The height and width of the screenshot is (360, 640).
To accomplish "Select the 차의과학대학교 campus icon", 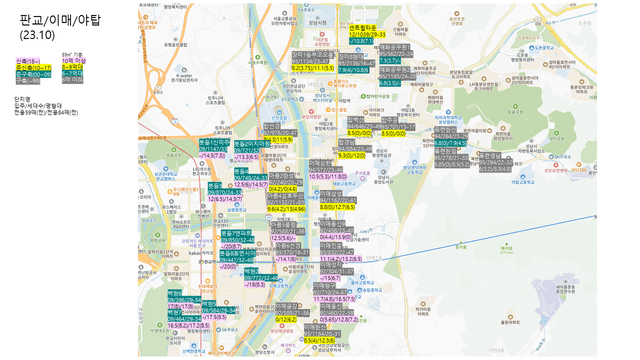I will (x=448, y=112).
